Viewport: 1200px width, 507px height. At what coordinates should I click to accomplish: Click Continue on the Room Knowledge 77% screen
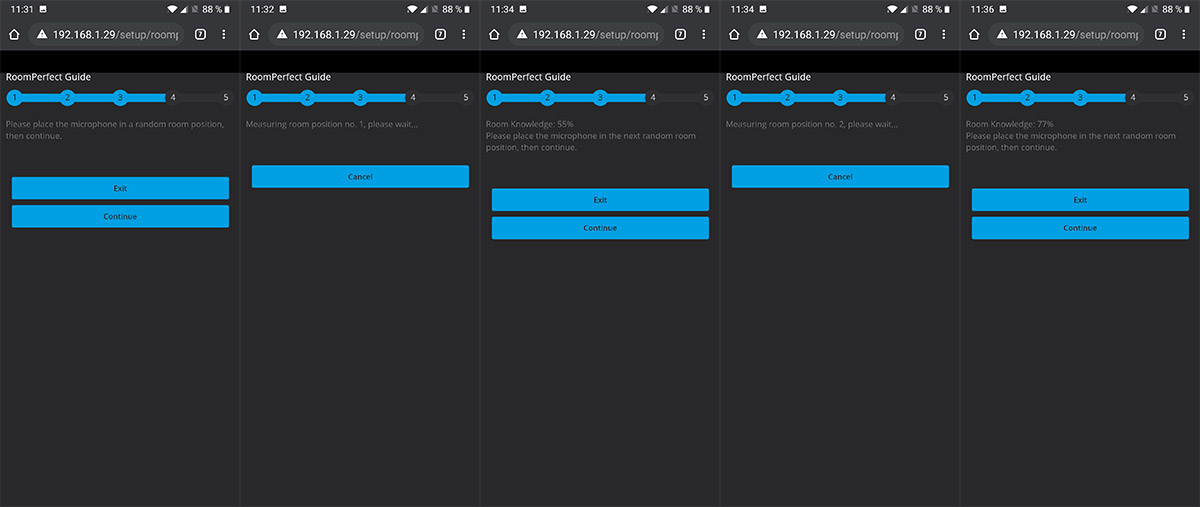[x=1080, y=228]
